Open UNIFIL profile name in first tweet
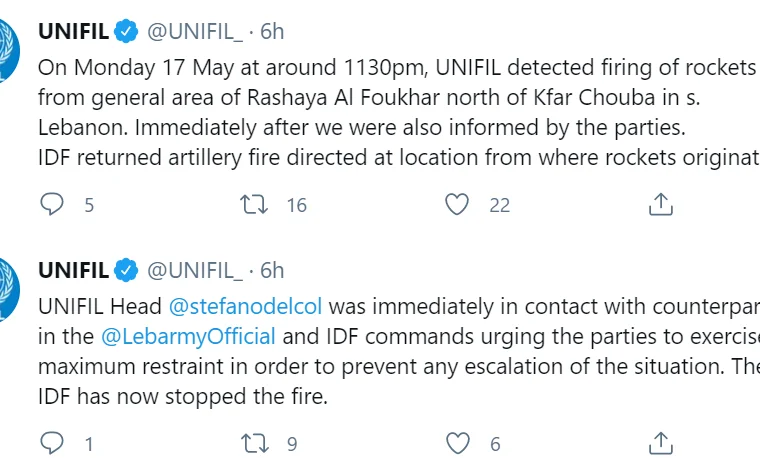The image size is (760, 458). pos(72,31)
